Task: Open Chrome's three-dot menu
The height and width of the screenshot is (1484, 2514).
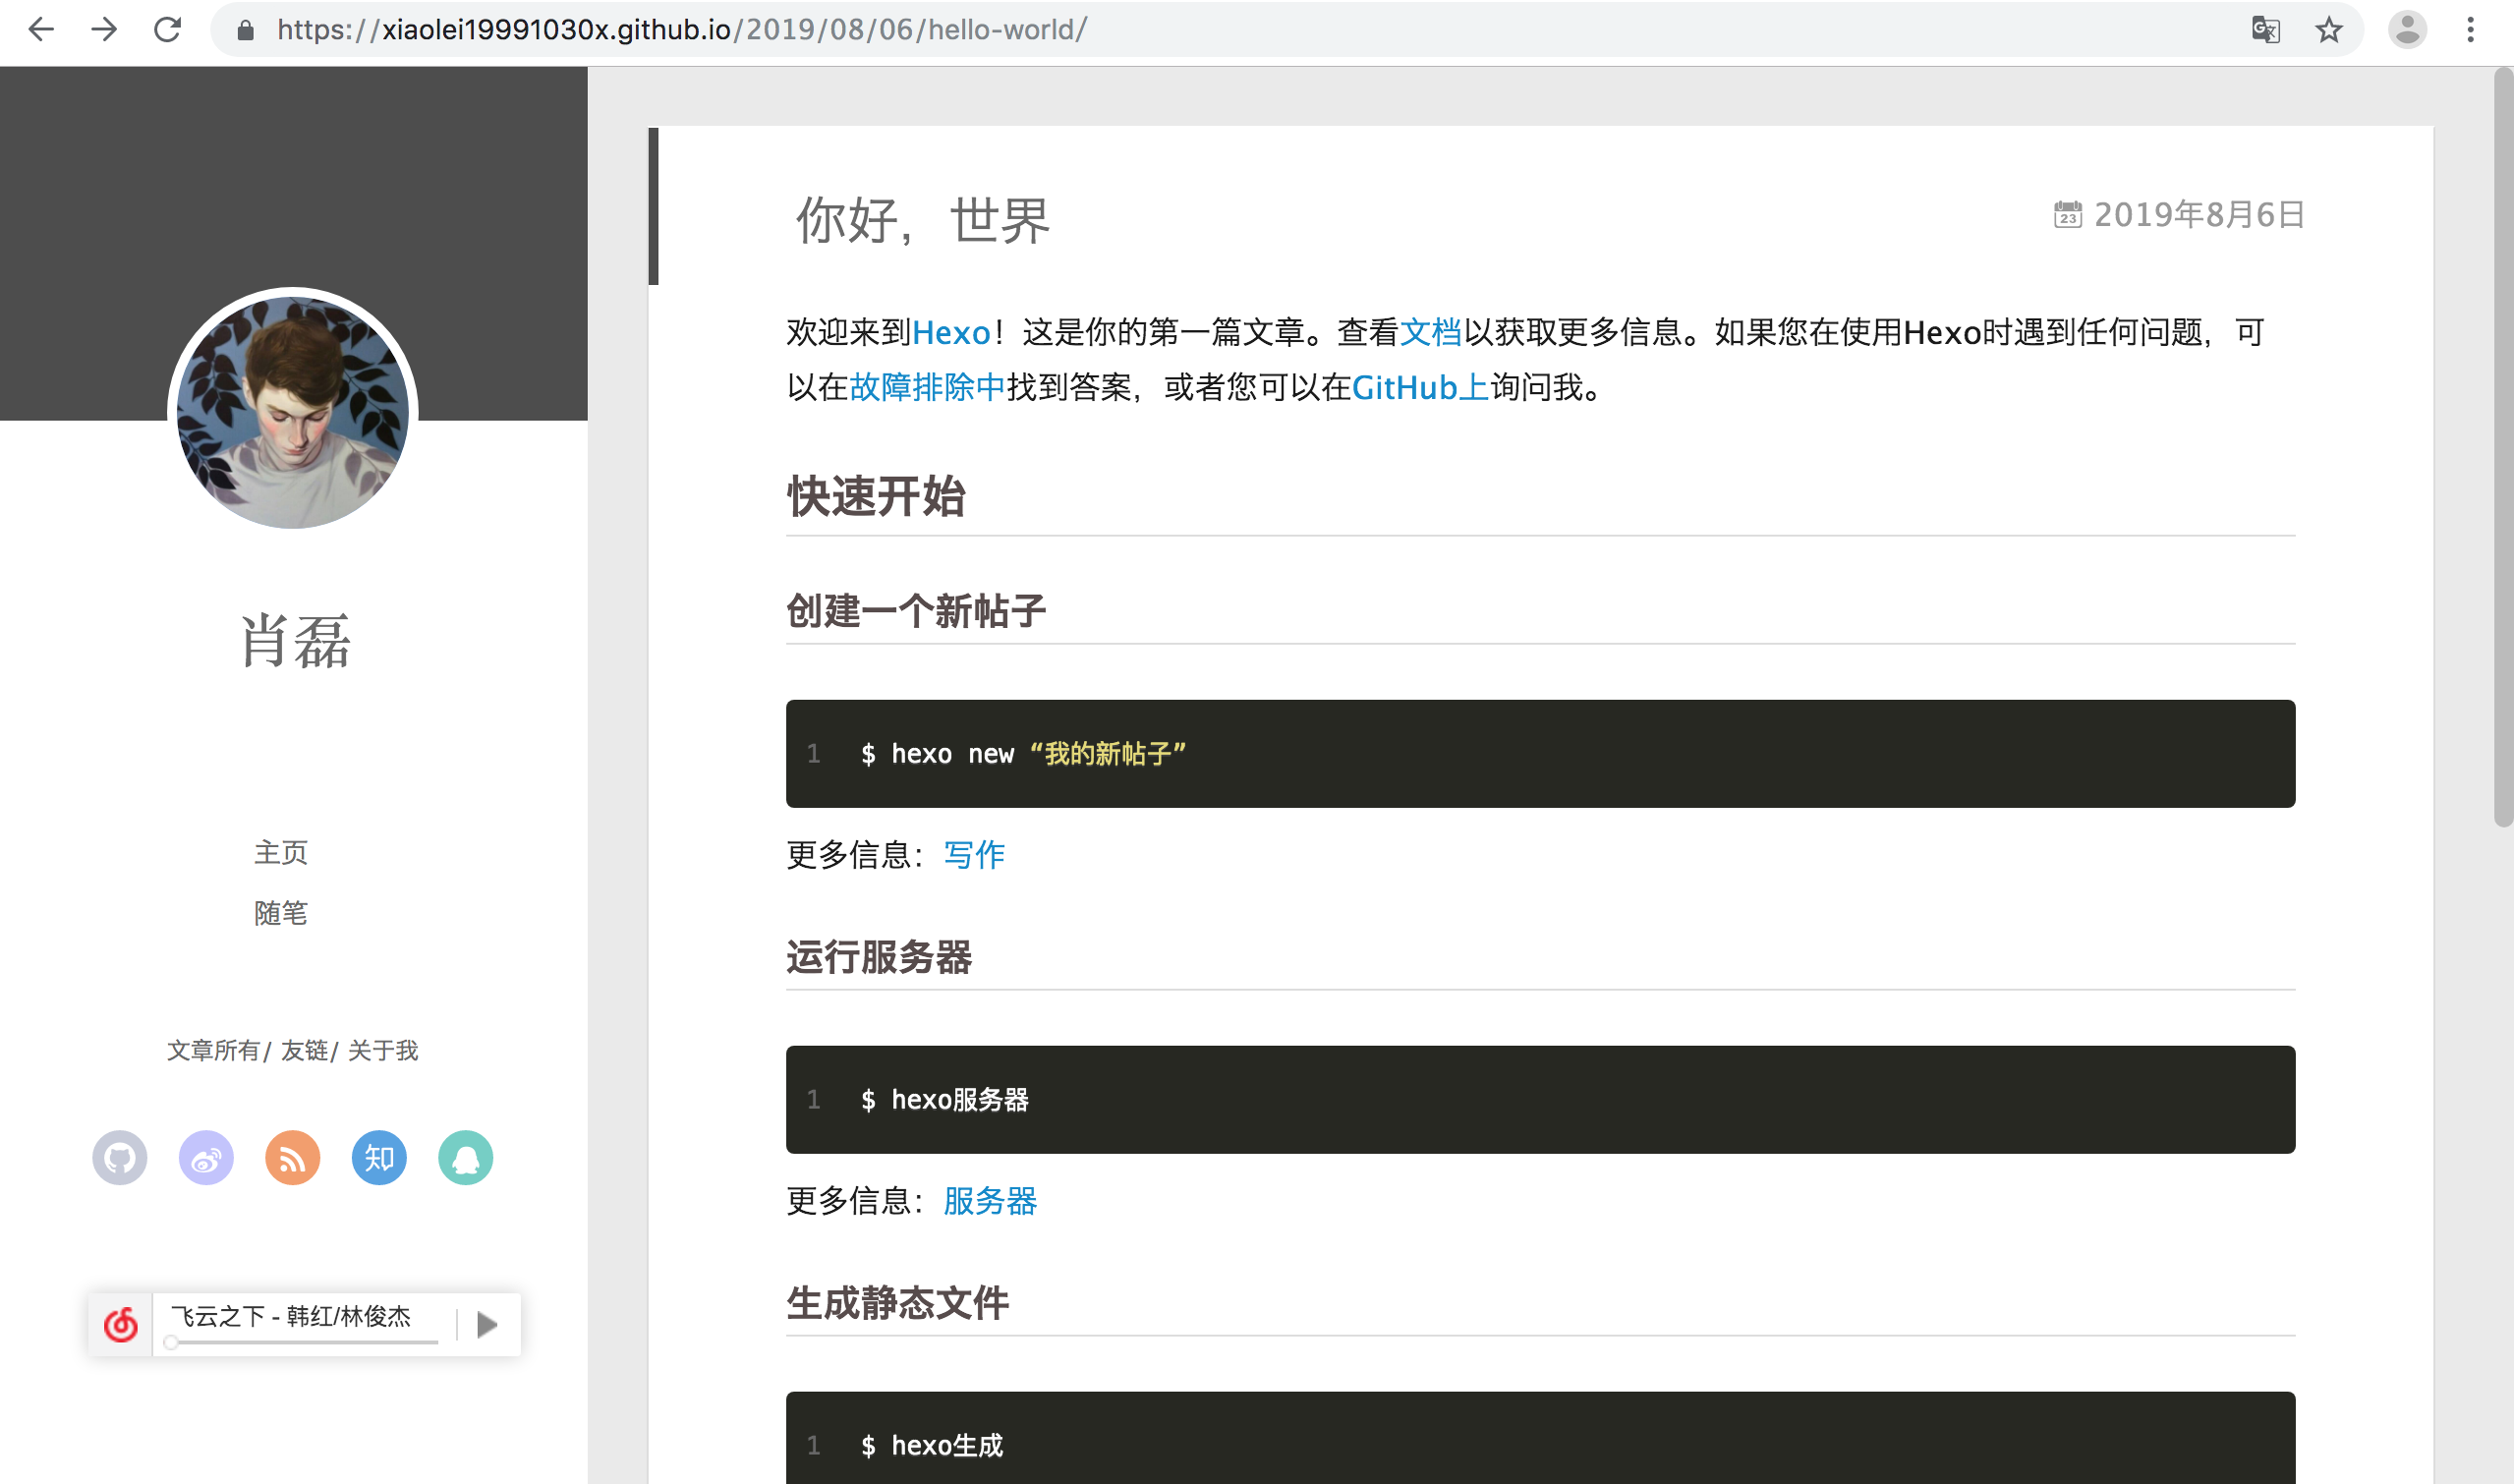Action: click(2470, 30)
